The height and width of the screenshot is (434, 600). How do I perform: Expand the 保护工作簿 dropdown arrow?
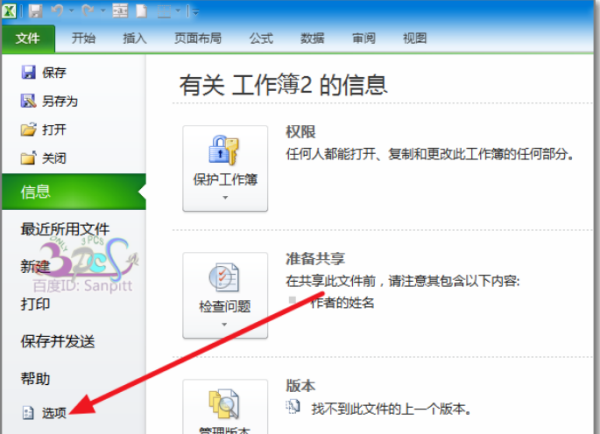(x=225, y=197)
